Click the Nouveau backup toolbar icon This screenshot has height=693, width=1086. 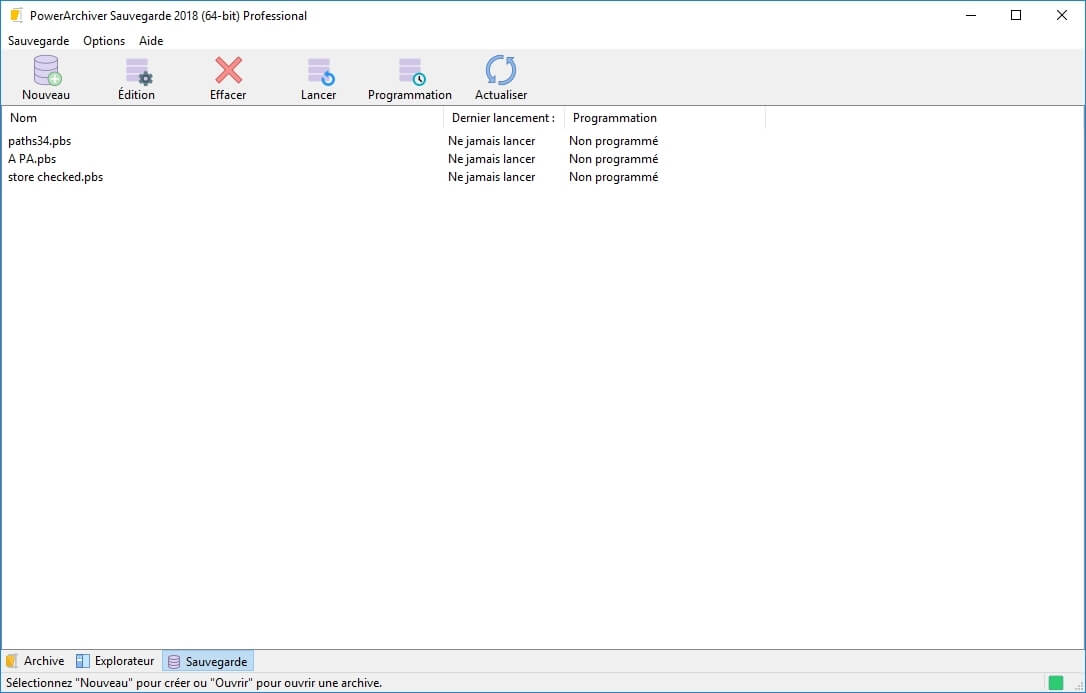coord(46,72)
